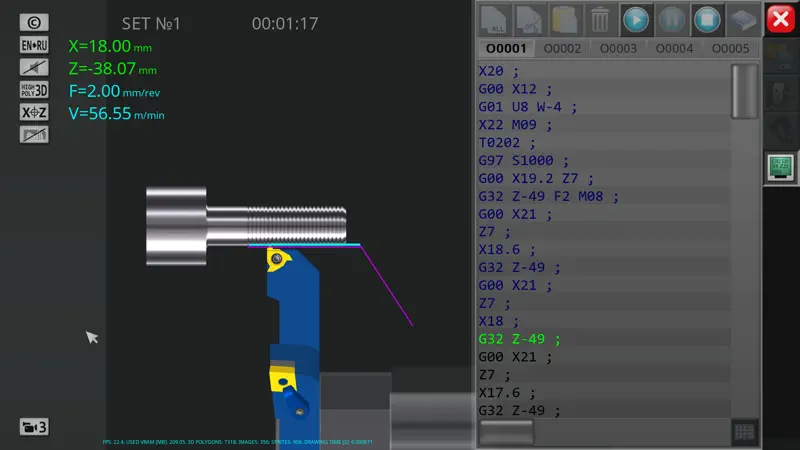Switch to the O0002 program tab

click(x=562, y=48)
